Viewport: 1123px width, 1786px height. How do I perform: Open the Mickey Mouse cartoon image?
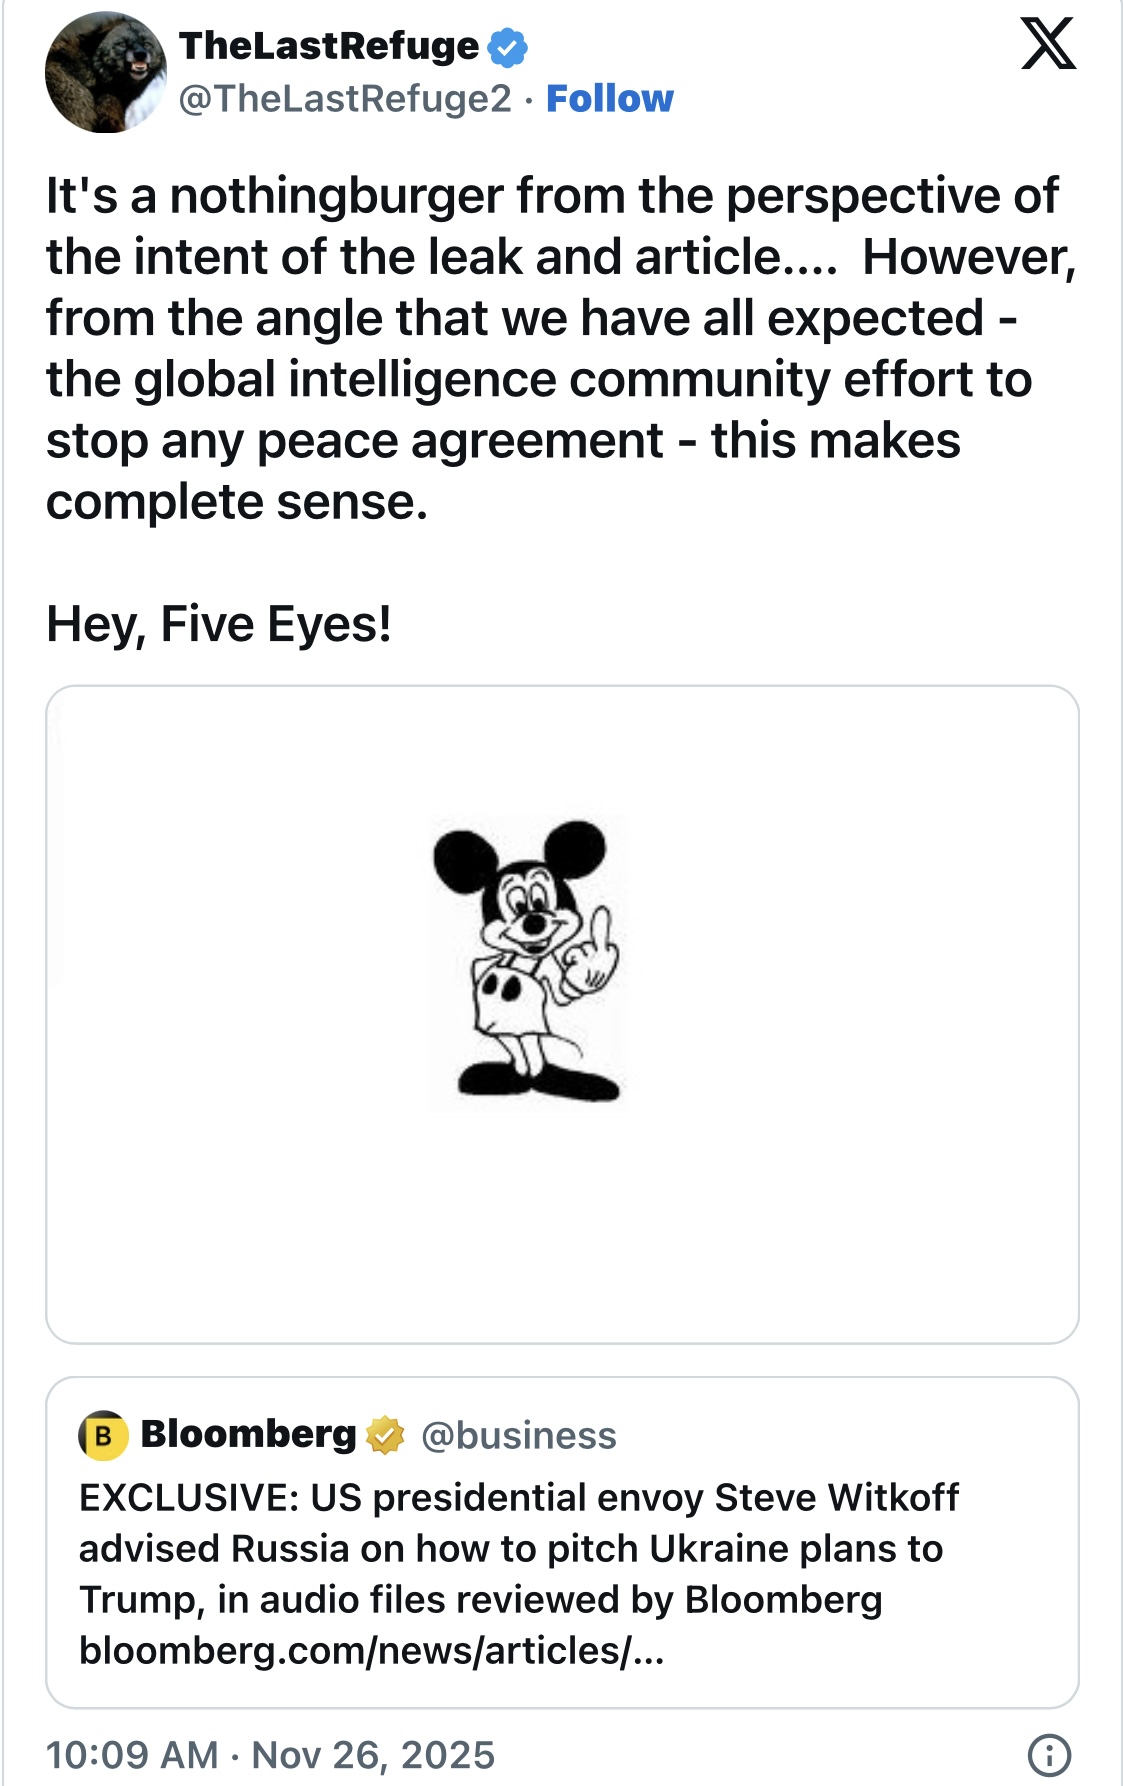(x=526, y=962)
